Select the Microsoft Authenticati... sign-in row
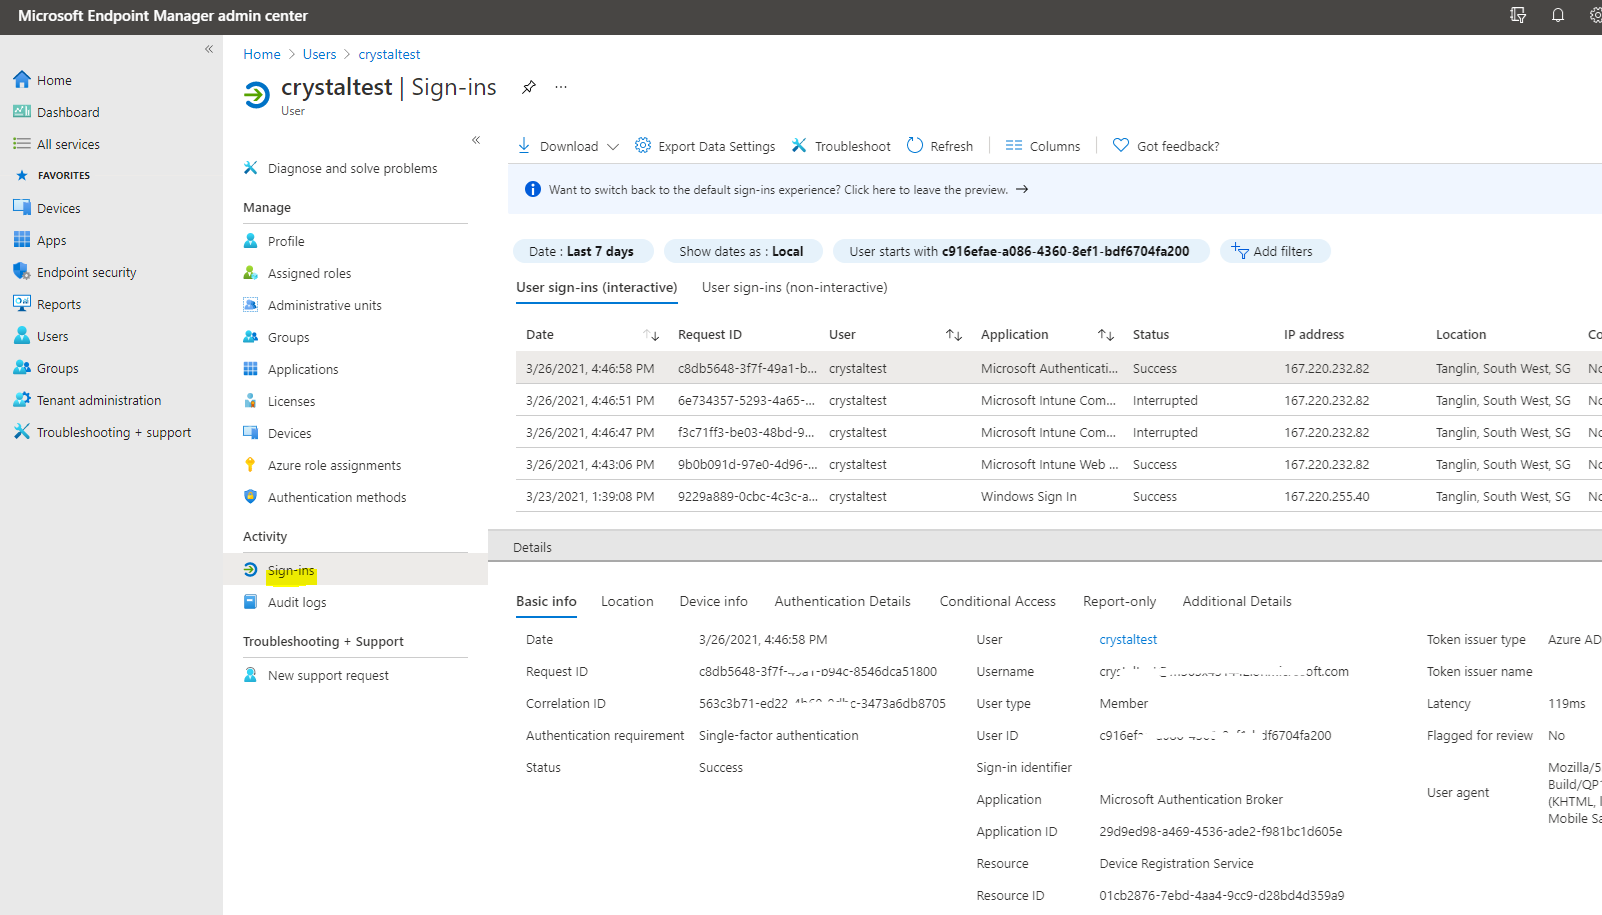 pyautogui.click(x=1059, y=368)
